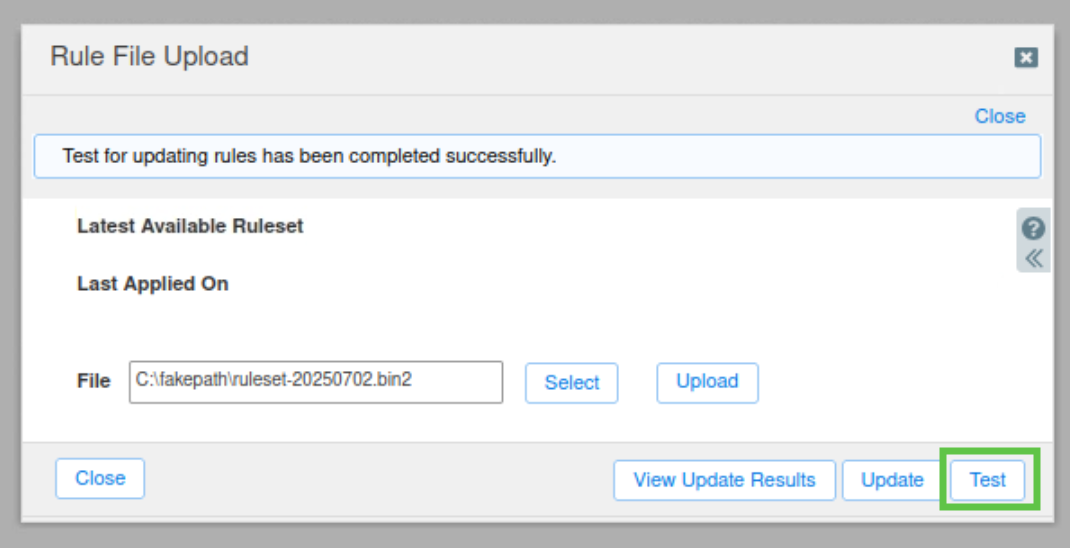Click the File label beside the input
The image size is (1070, 548).
coord(94,381)
